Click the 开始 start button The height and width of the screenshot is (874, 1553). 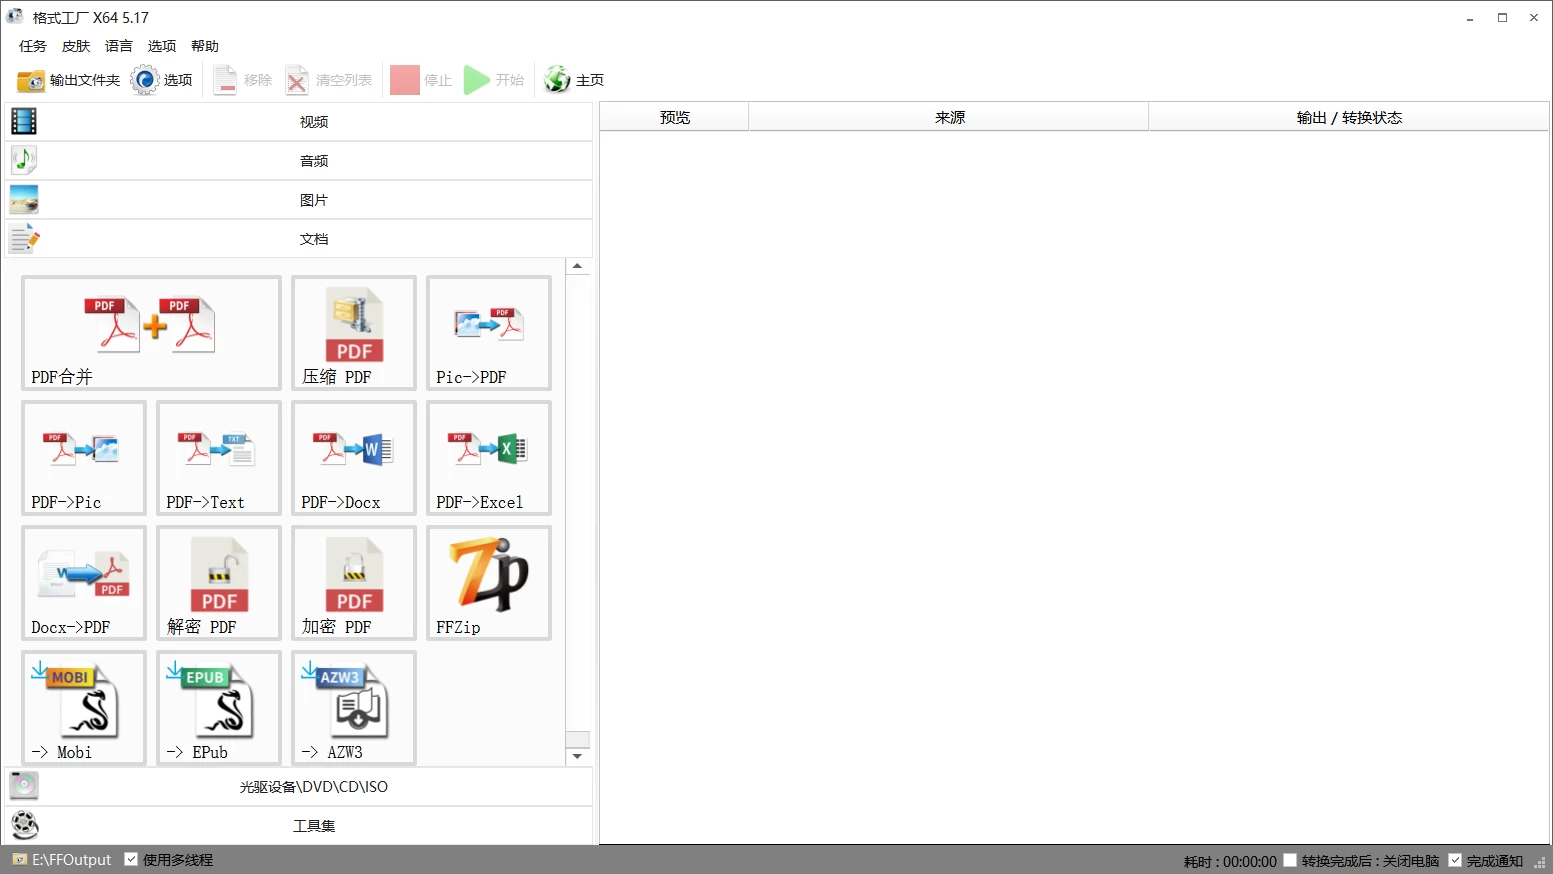pyautogui.click(x=494, y=80)
